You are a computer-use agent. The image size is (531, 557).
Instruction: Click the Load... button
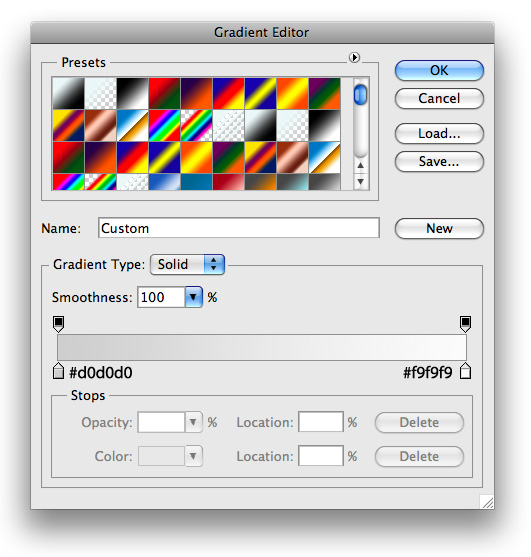439,134
